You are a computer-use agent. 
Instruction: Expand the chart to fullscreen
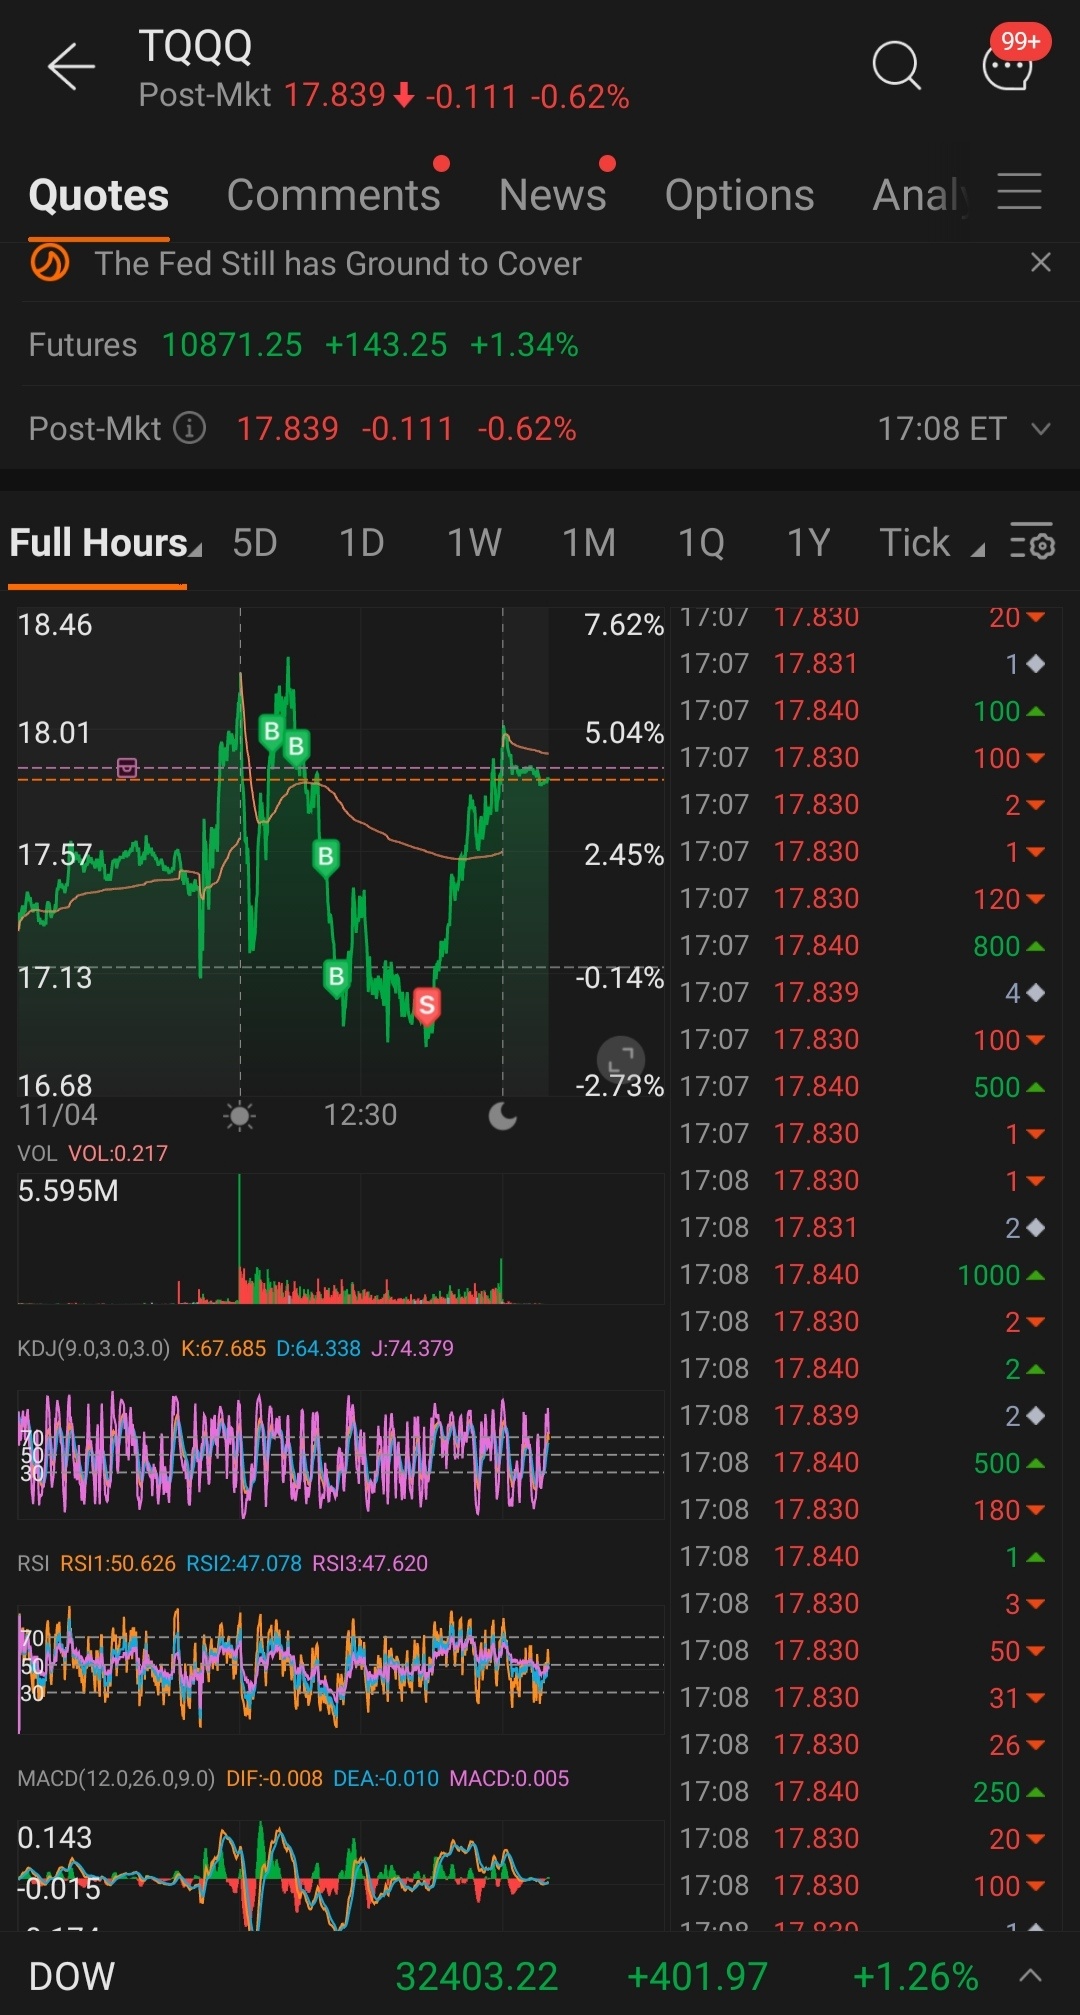pyautogui.click(x=621, y=1060)
